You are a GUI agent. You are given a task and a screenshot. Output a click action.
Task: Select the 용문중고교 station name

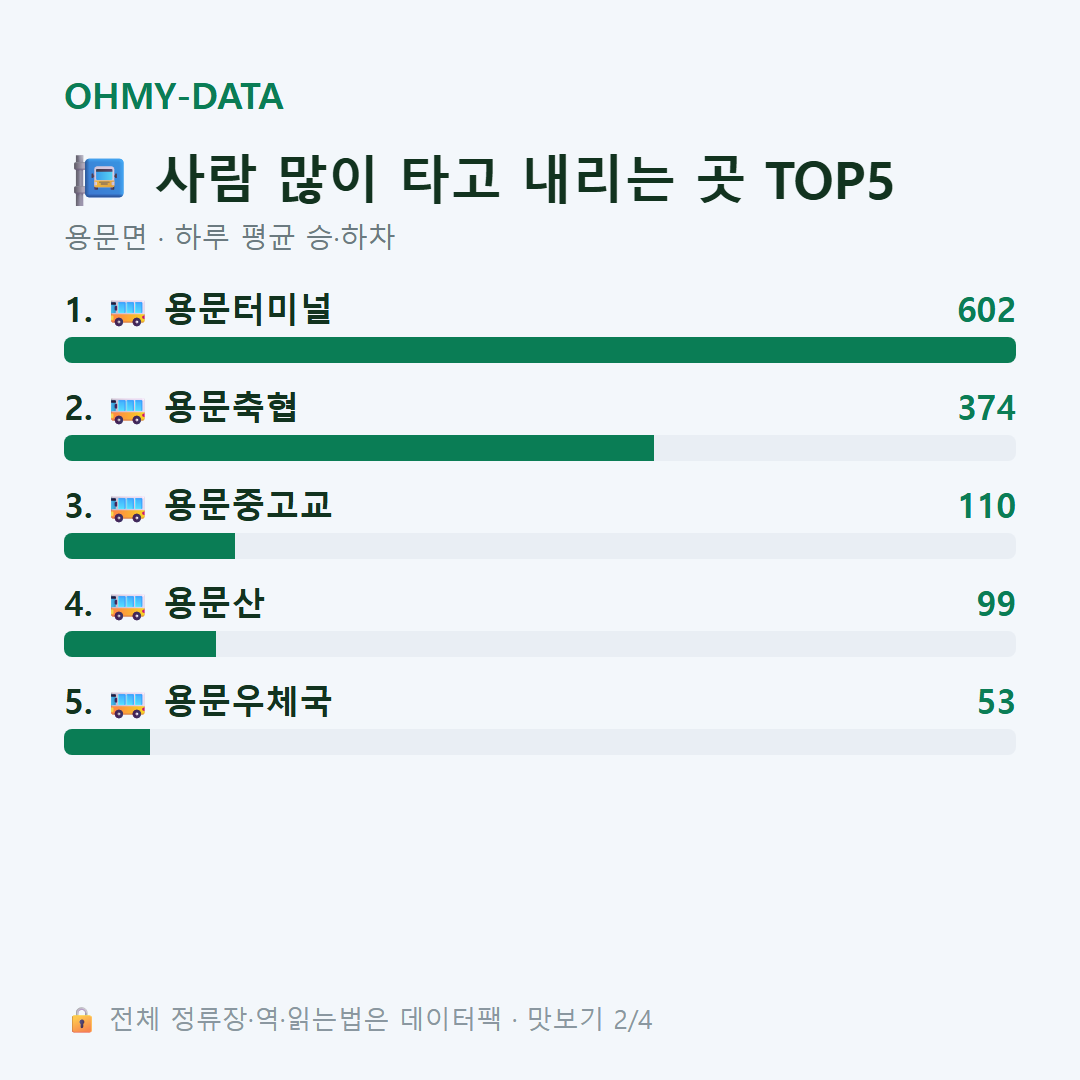248,506
